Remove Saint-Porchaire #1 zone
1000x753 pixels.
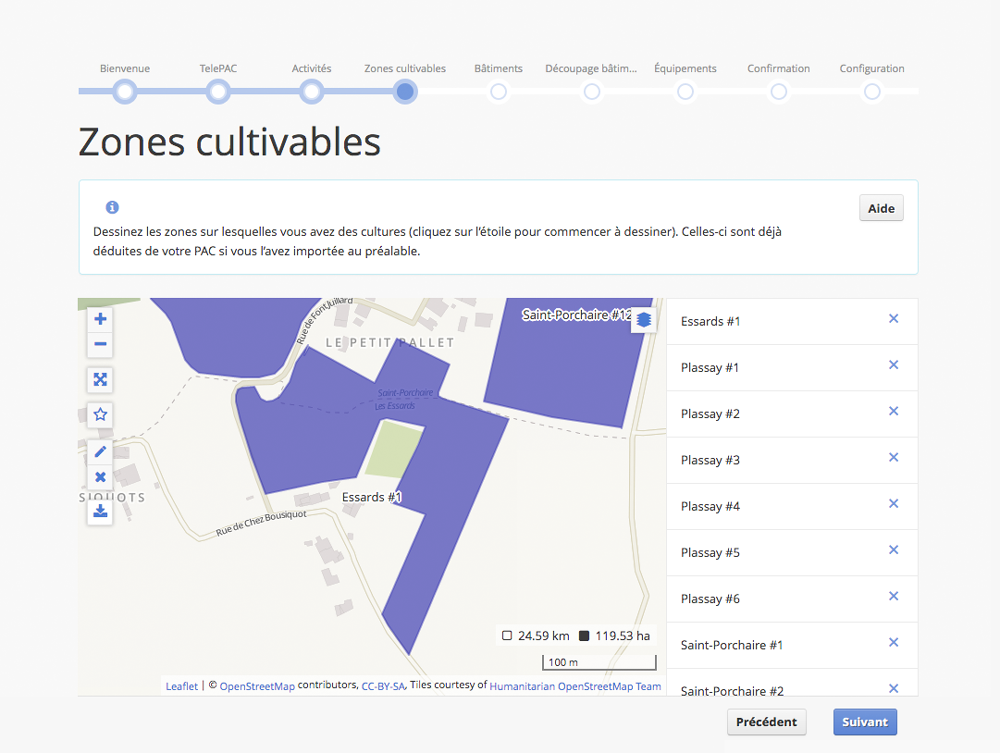point(893,642)
